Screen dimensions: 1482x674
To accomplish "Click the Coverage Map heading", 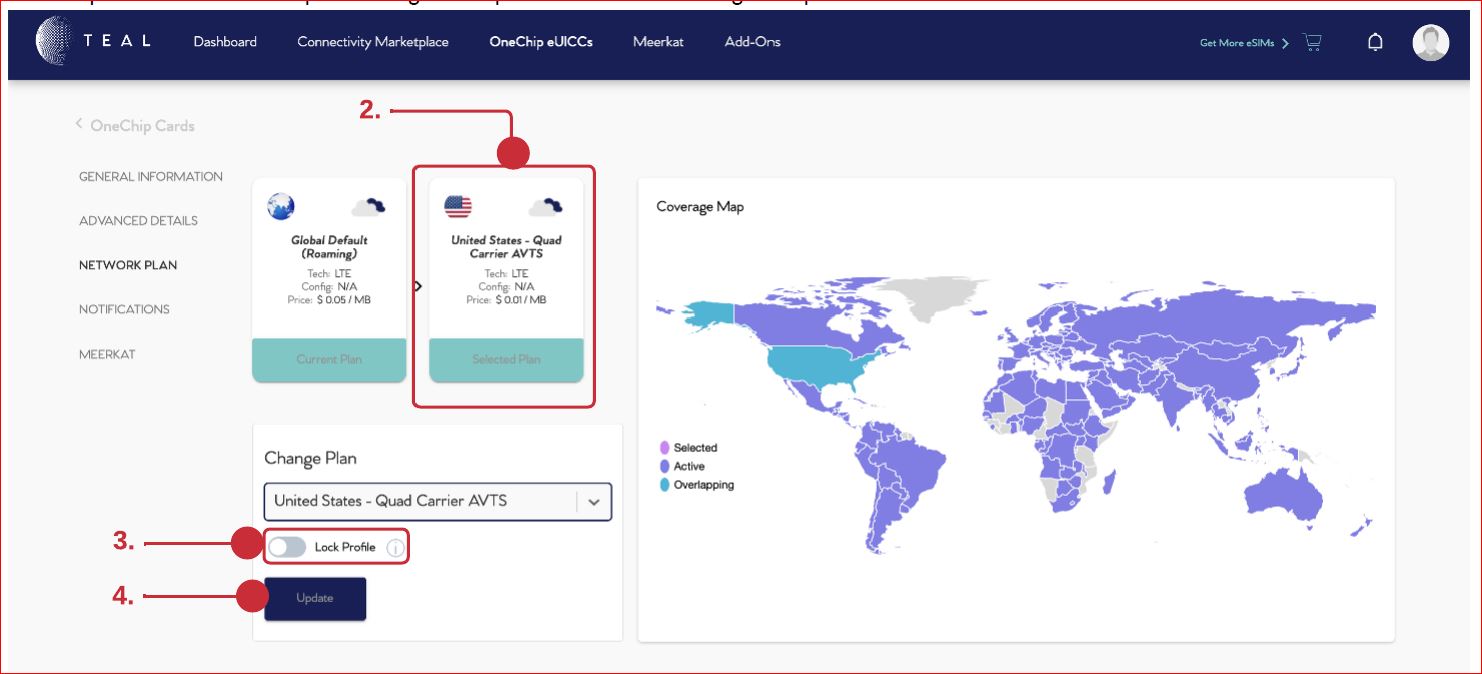I will coord(700,207).
